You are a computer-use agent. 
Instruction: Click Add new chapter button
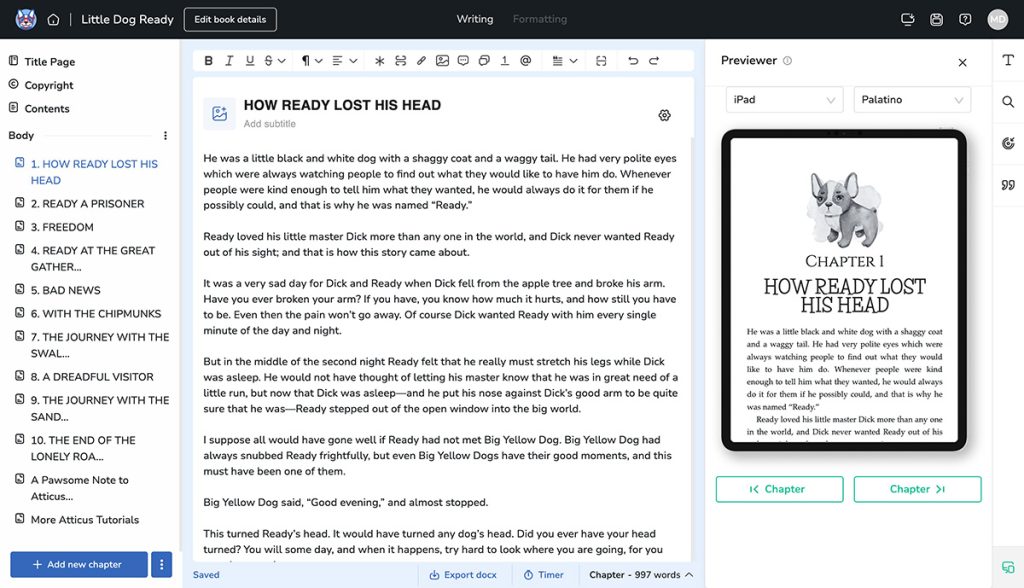(x=78, y=564)
